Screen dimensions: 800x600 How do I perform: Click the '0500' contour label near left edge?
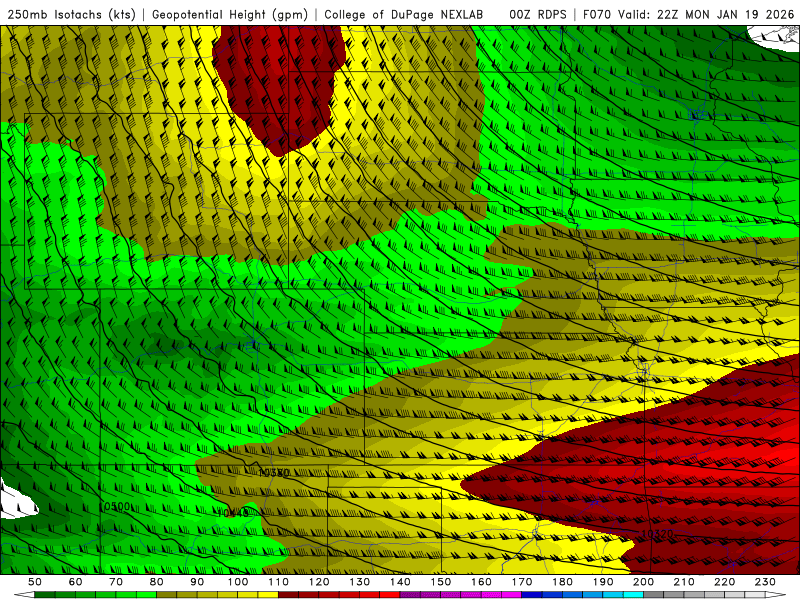(x=117, y=507)
